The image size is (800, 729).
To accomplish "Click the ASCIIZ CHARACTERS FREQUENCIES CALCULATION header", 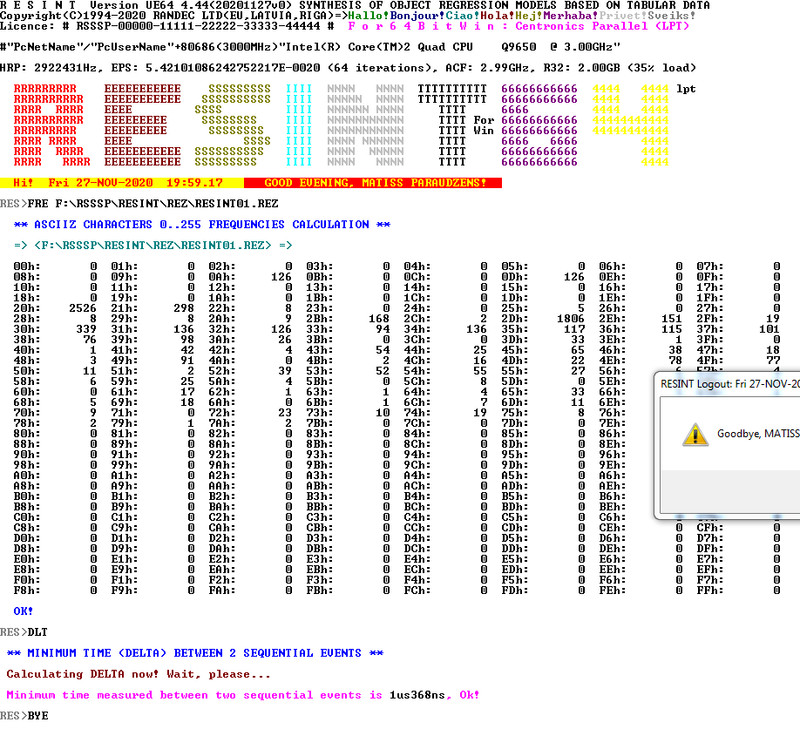I will 202,225.
